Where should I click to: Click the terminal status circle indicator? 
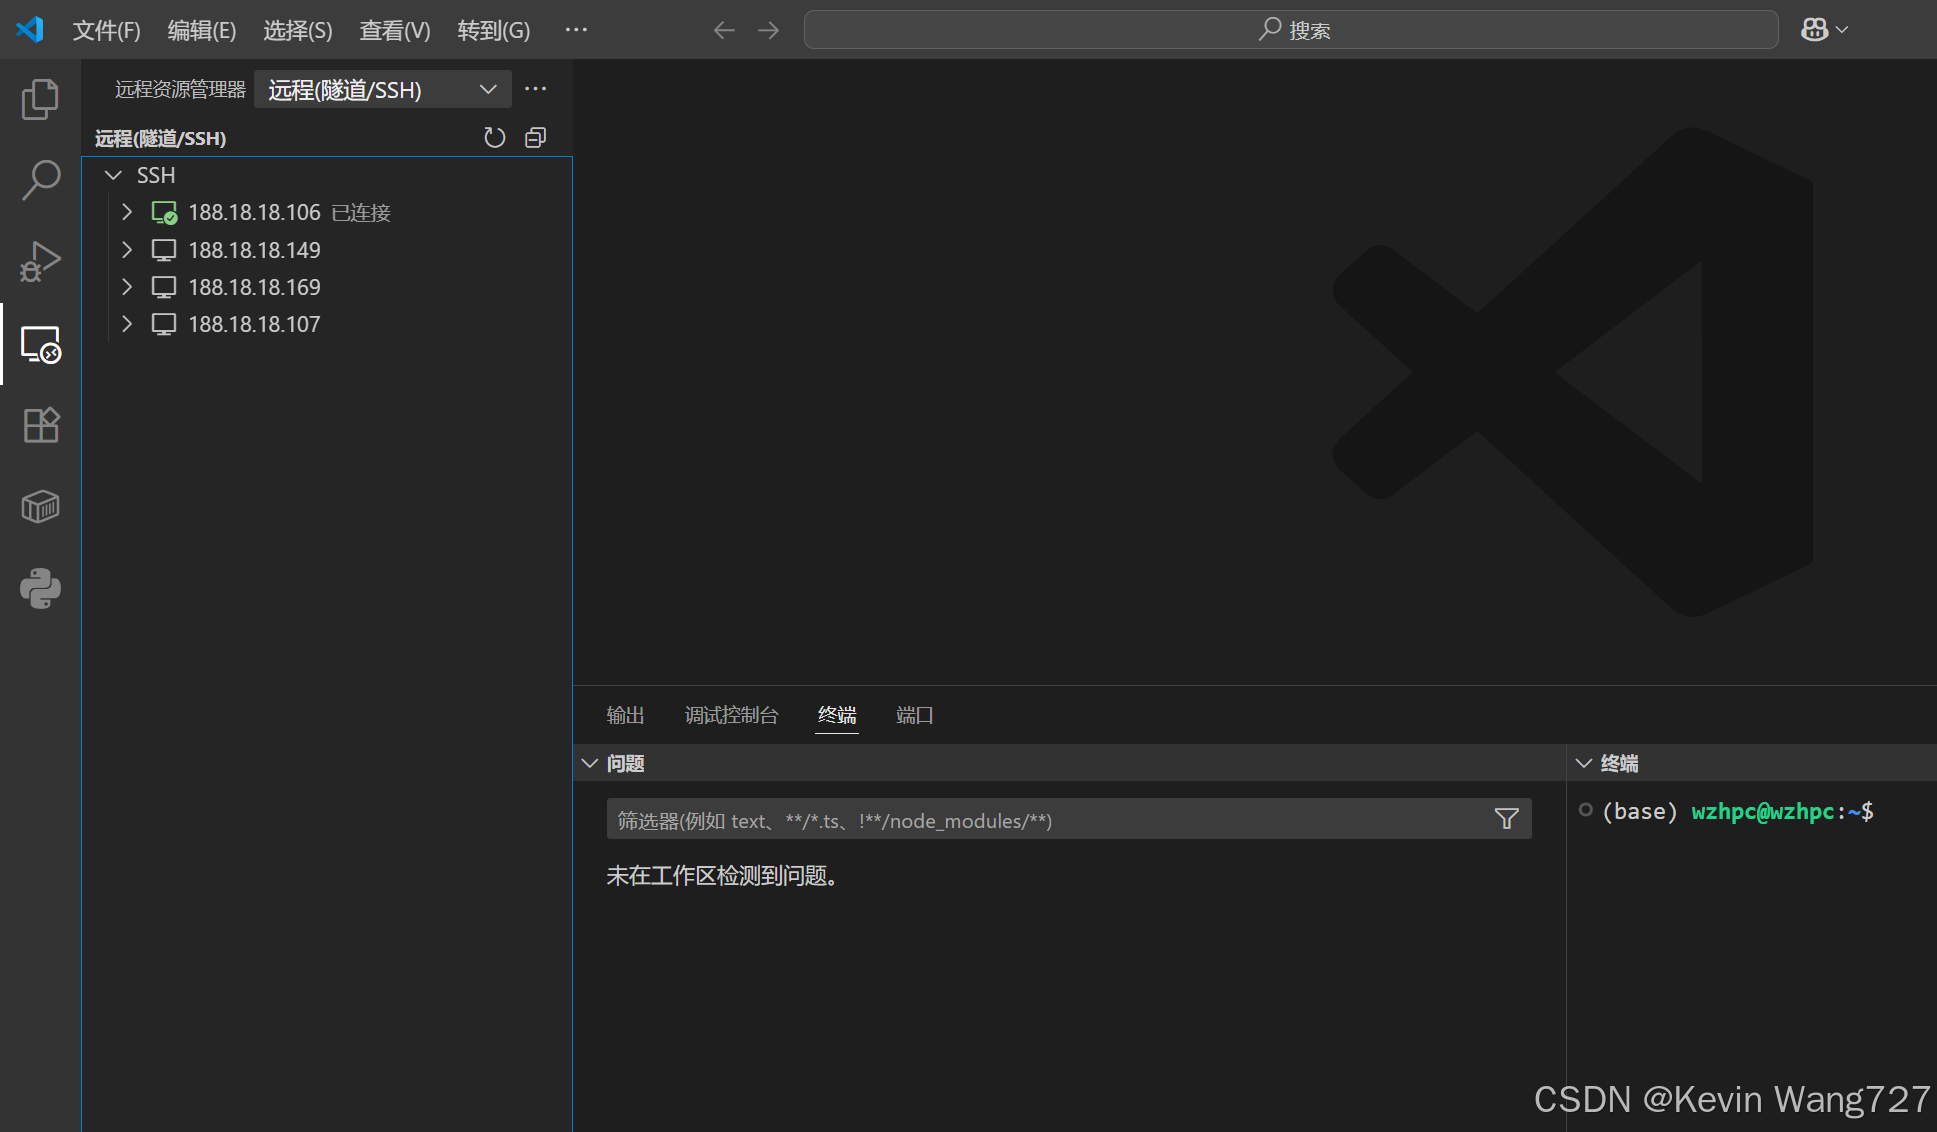pos(1585,810)
